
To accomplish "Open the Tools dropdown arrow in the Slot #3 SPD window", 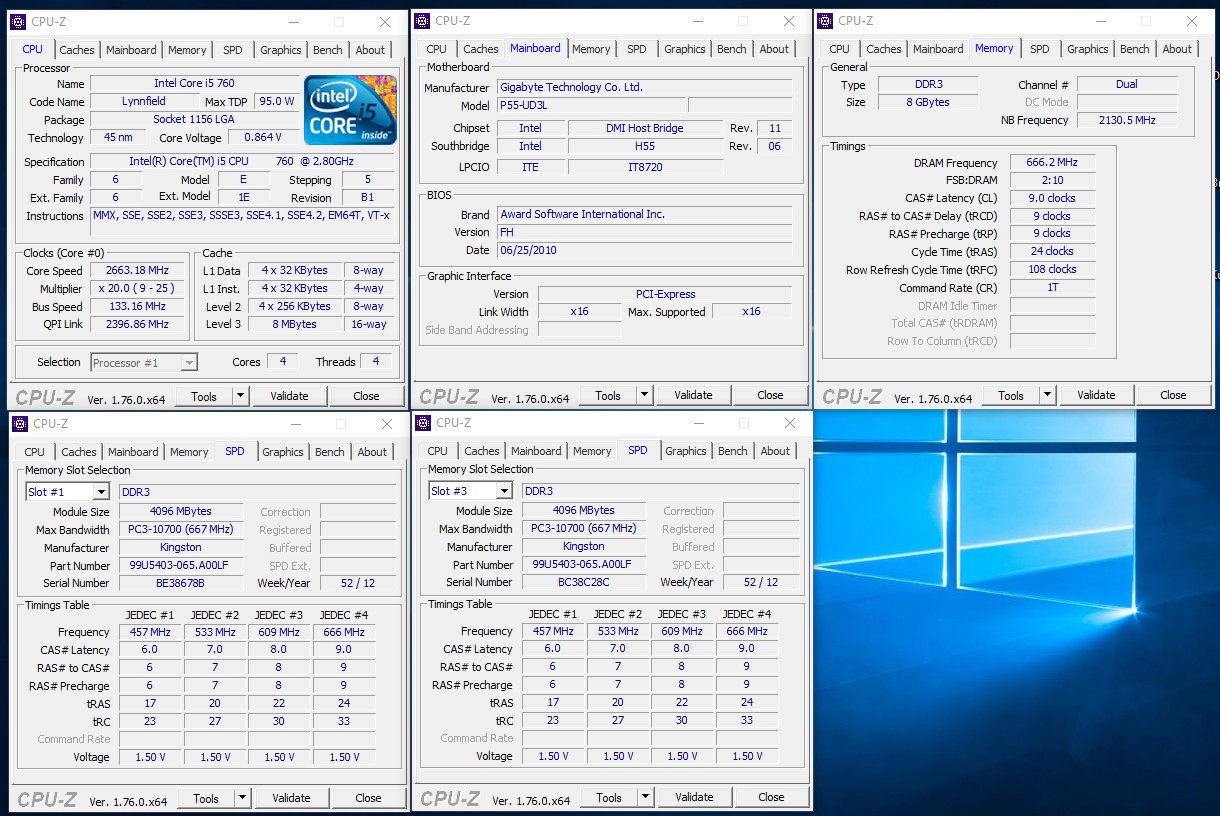I will click(645, 797).
